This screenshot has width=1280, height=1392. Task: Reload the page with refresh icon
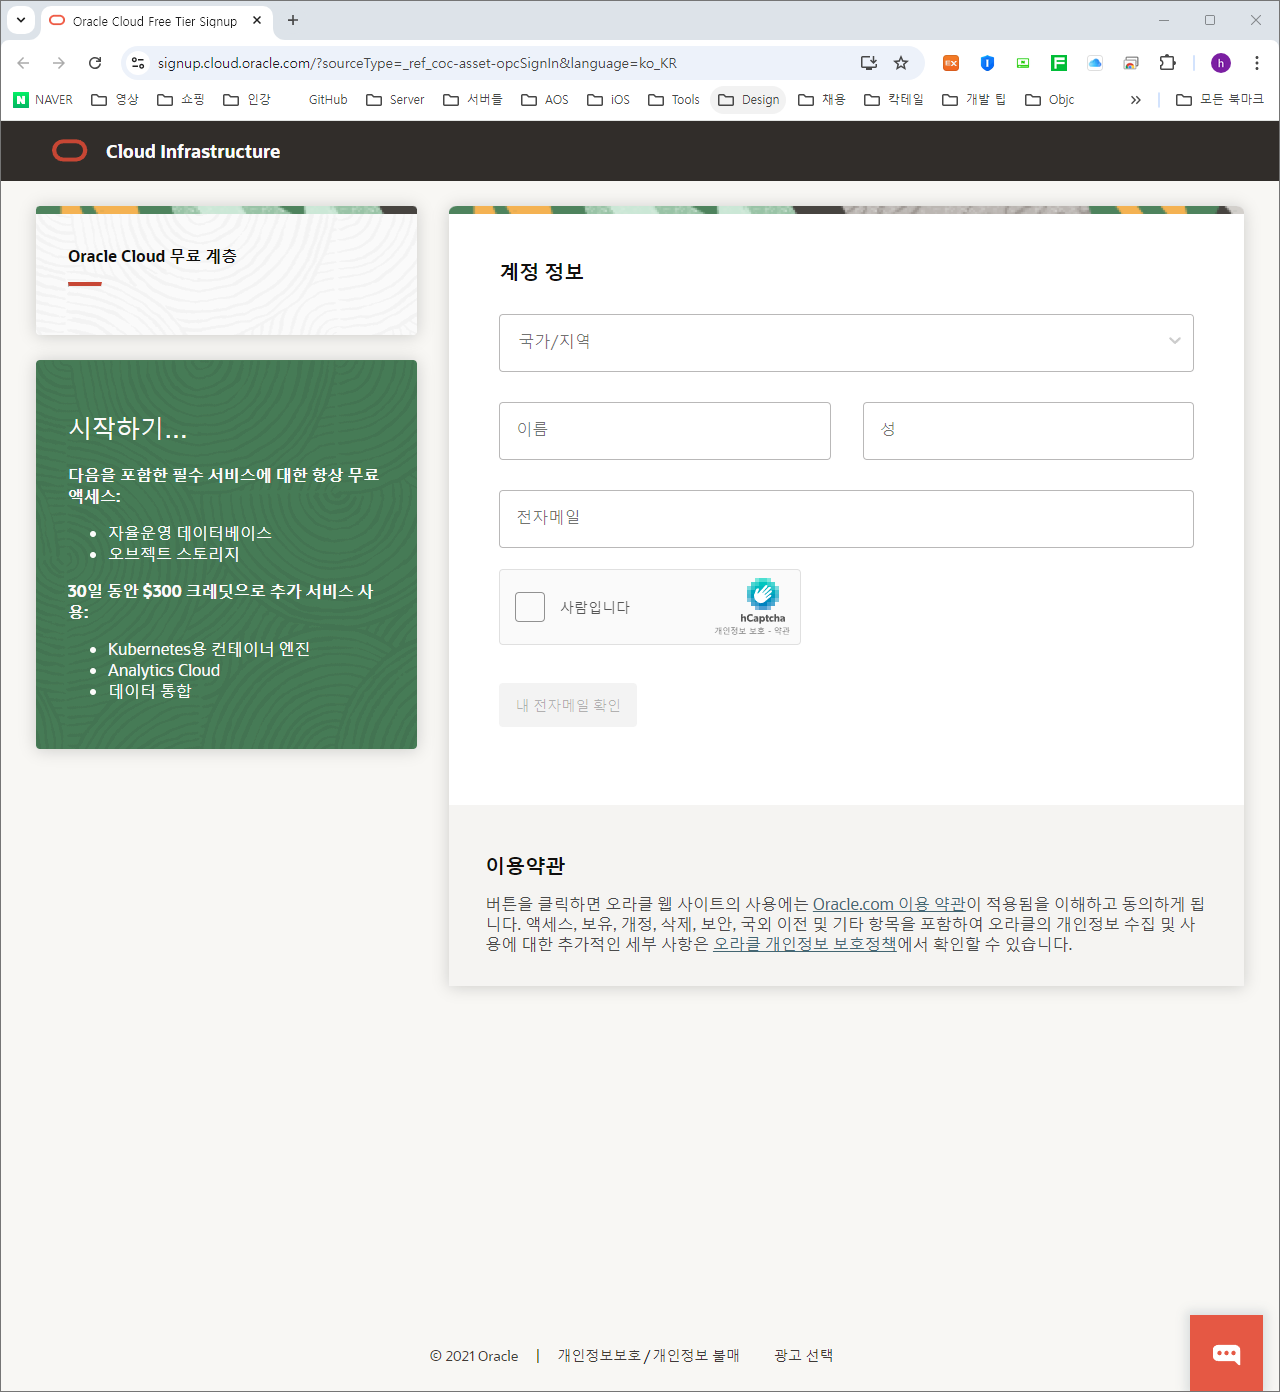[x=95, y=63]
